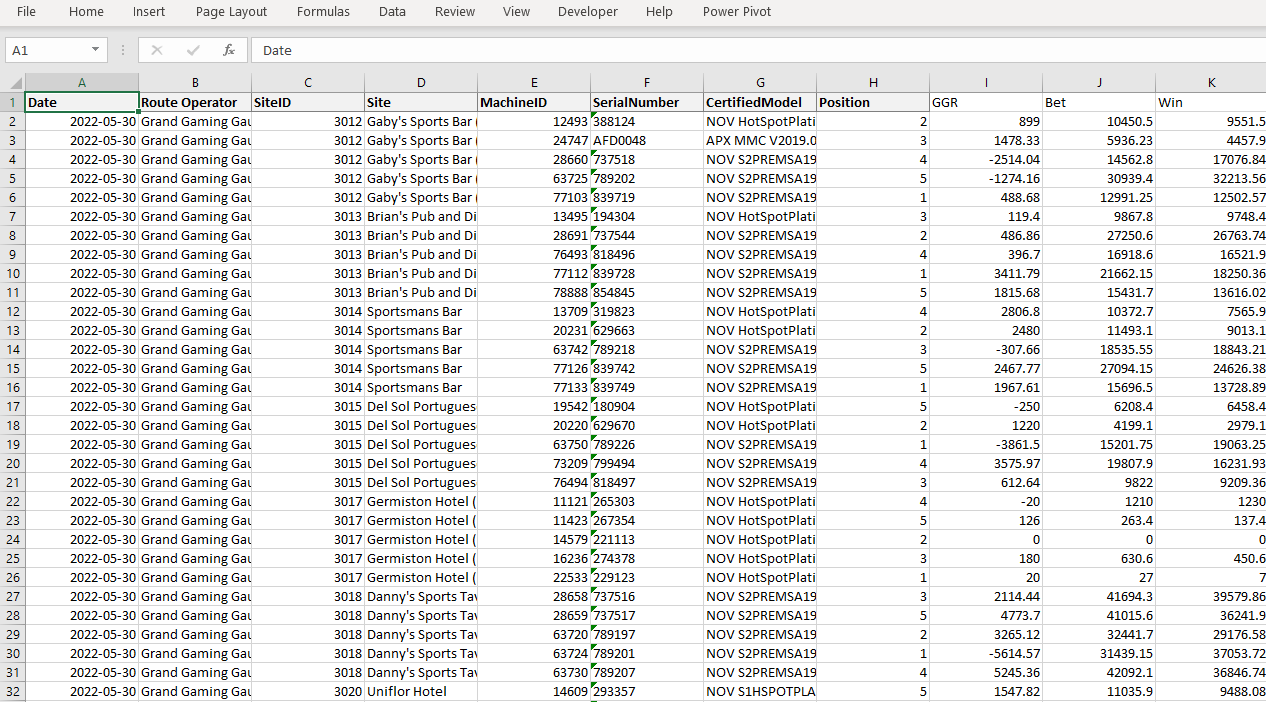Click the Bet header cell

[1099, 102]
